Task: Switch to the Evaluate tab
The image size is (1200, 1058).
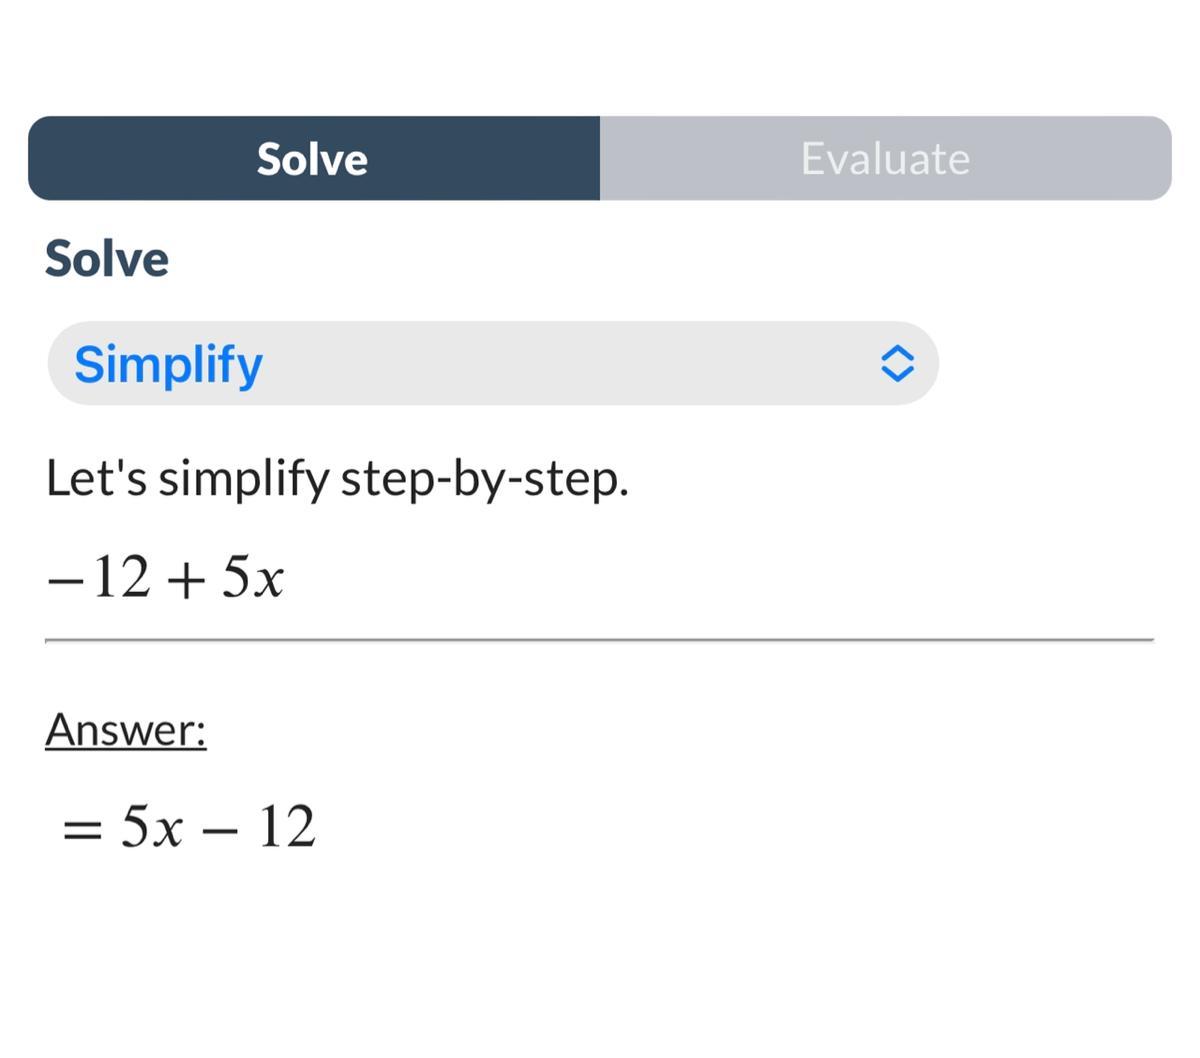Action: pos(885,159)
